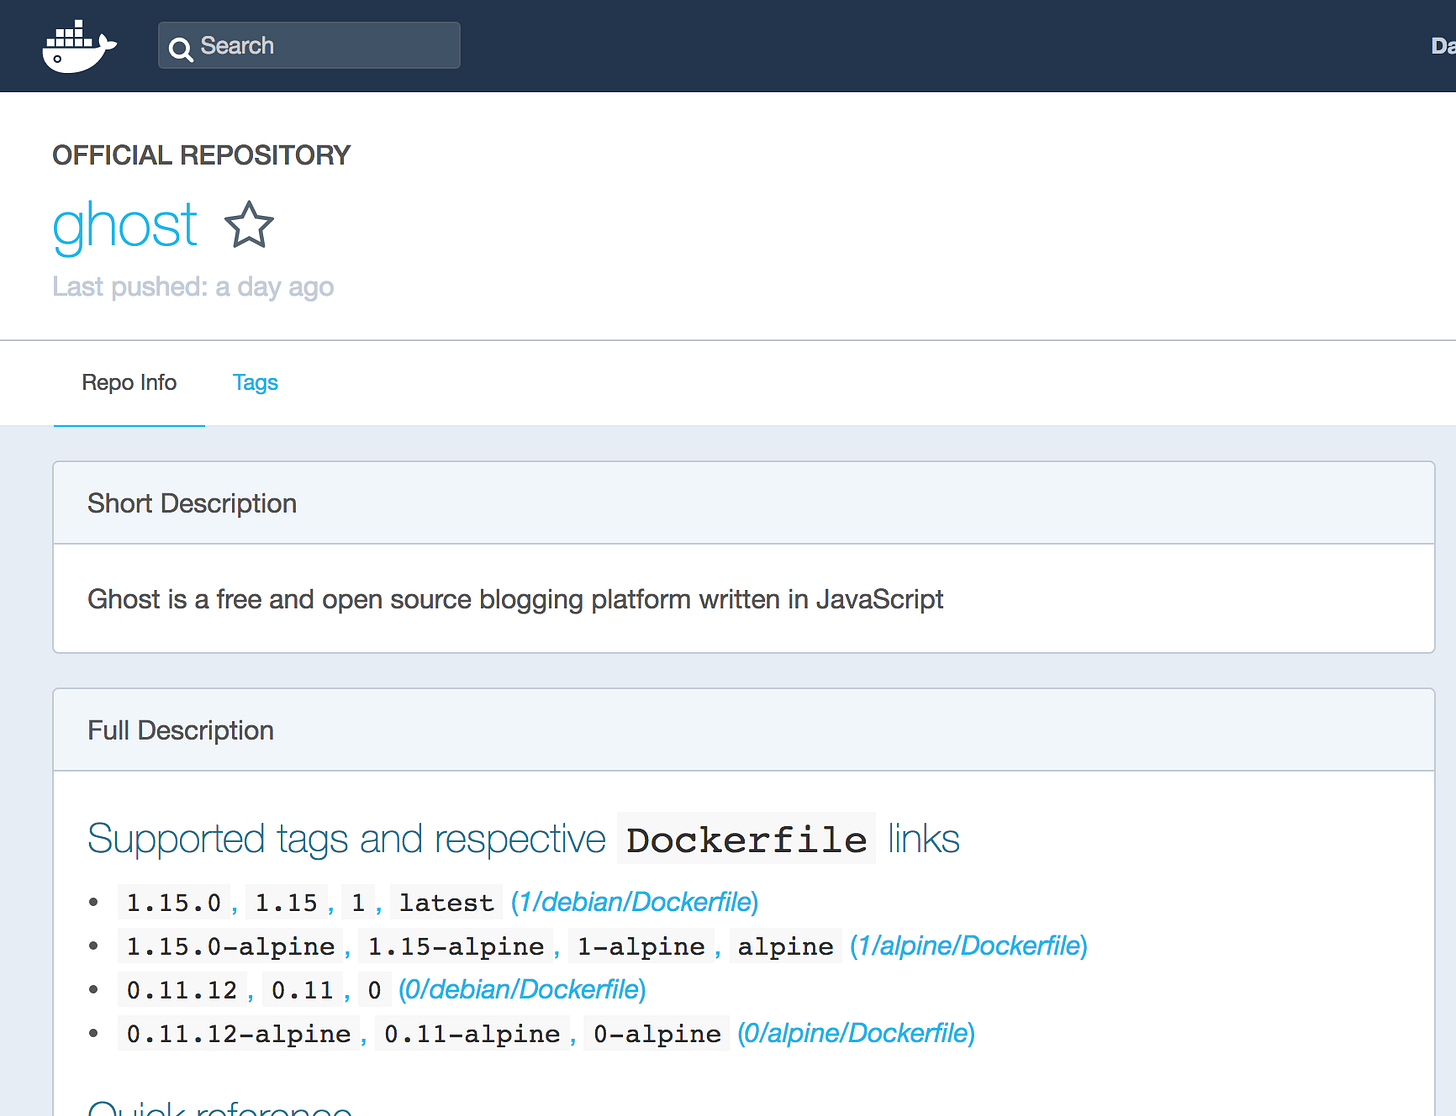The image size is (1456, 1116).
Task: Select the 1.15-alpine tag text
Action: [x=456, y=947]
